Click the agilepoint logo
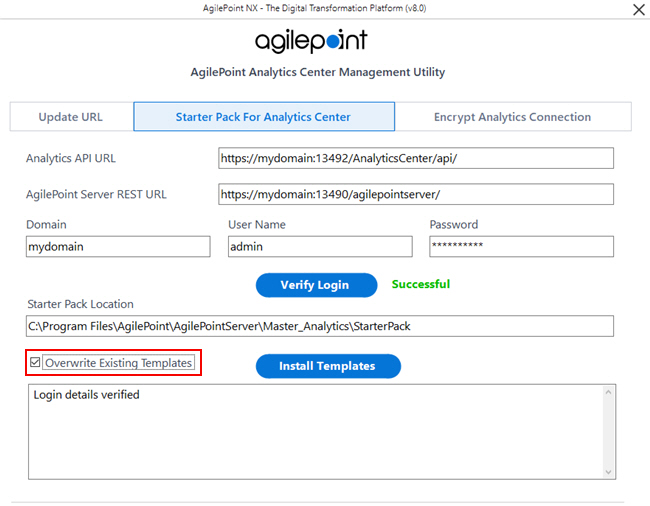Image resolution: width=650 pixels, height=506 pixels. (311, 41)
